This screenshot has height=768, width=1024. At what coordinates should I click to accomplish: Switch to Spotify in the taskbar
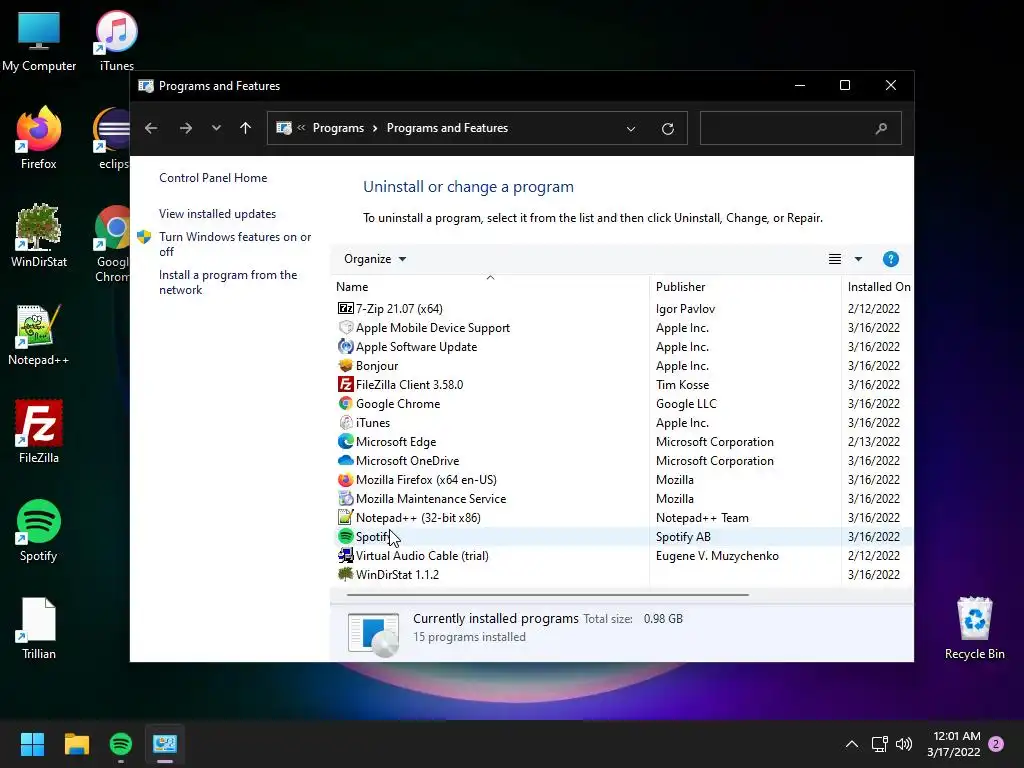(121, 744)
